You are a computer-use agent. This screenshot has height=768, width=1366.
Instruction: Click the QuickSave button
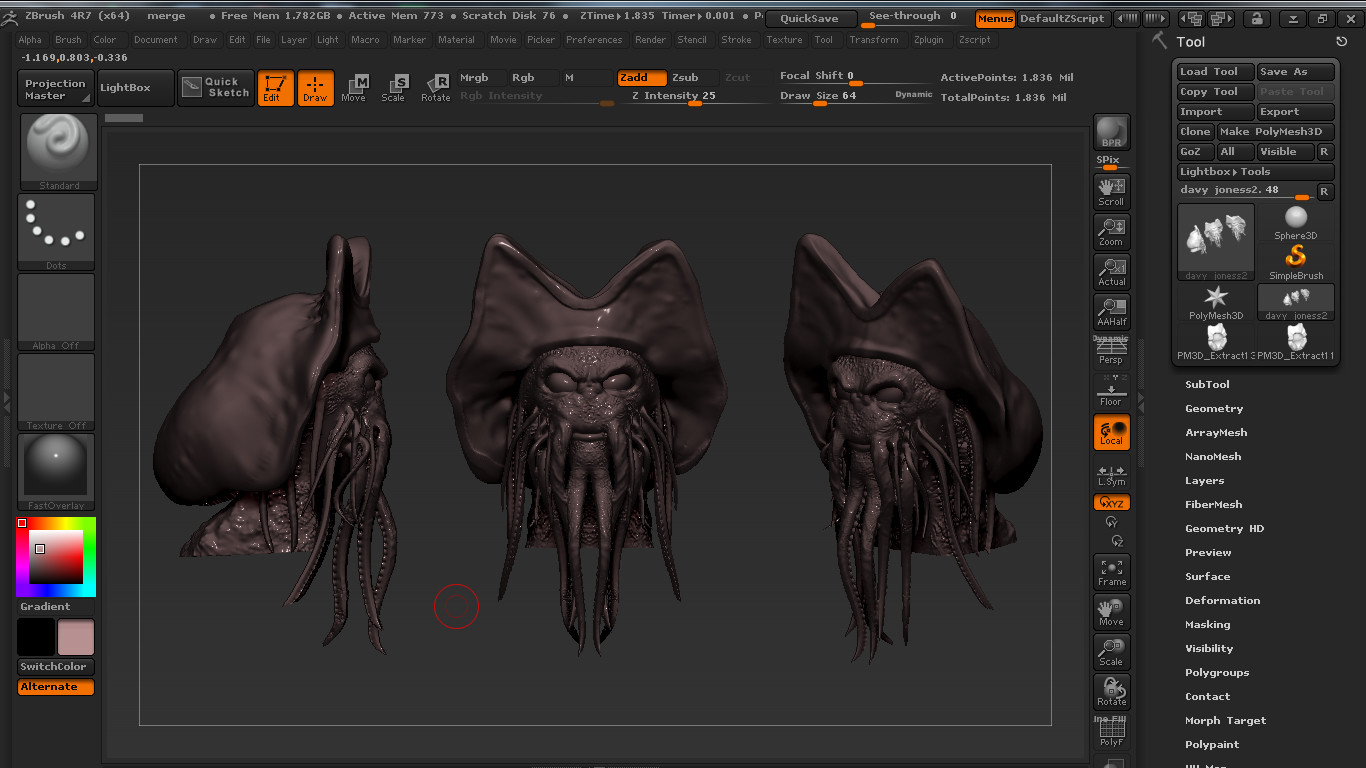tap(810, 18)
